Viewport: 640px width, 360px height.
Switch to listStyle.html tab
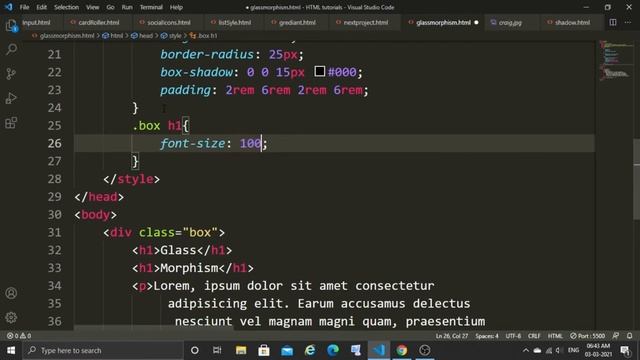pos(234,22)
